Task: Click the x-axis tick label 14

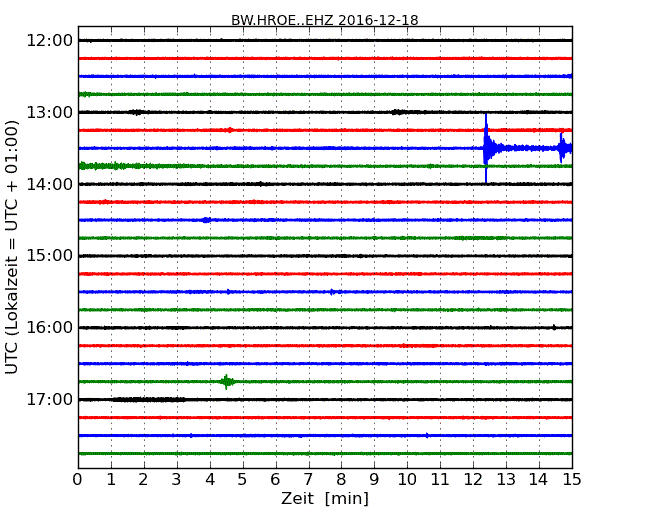Action: [x=538, y=480]
